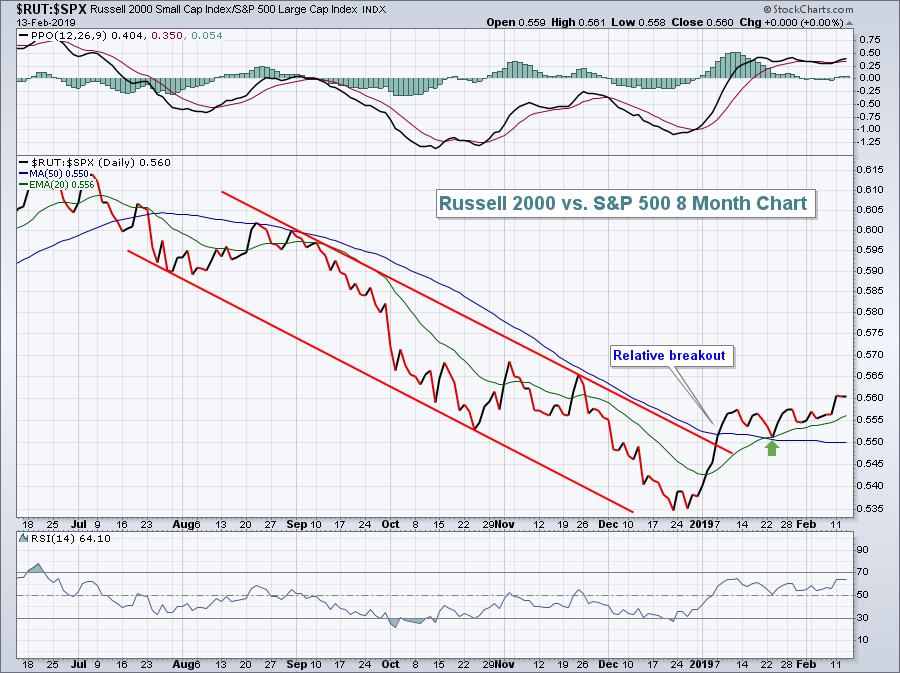The image size is (900, 673).
Task: Click the RSI 70 overbought level label
Action: click(x=862, y=573)
